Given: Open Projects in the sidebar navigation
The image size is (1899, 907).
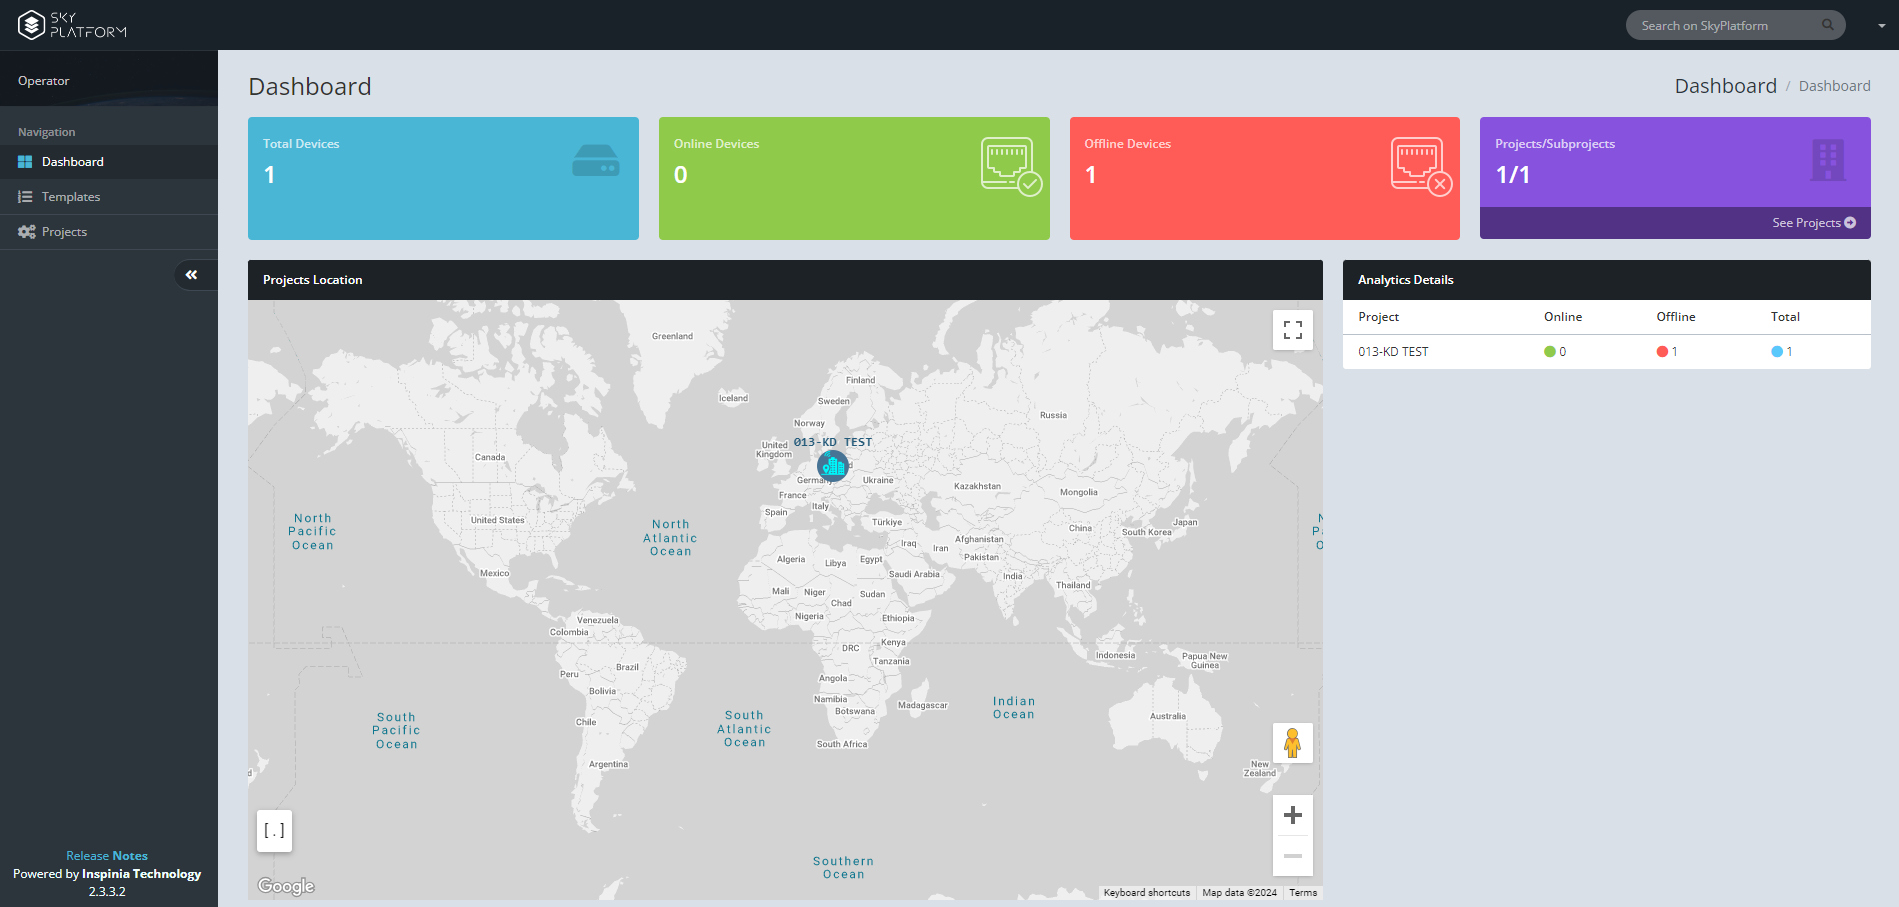Looking at the screenshot, I should click(64, 232).
